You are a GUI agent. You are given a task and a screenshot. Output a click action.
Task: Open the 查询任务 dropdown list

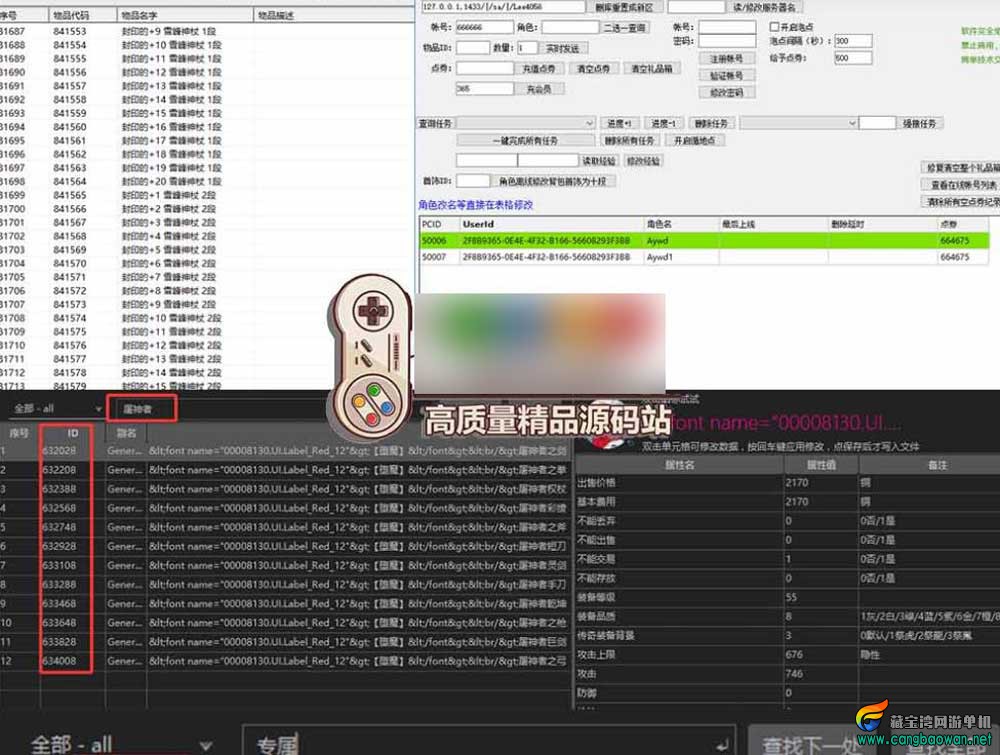click(526, 123)
